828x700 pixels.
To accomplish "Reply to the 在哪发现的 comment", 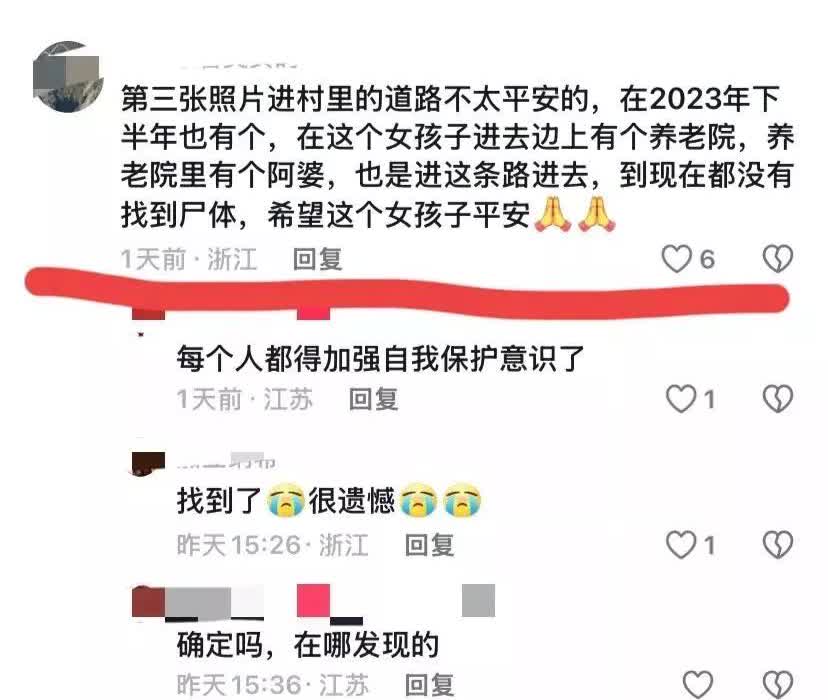I will click(x=429, y=685).
